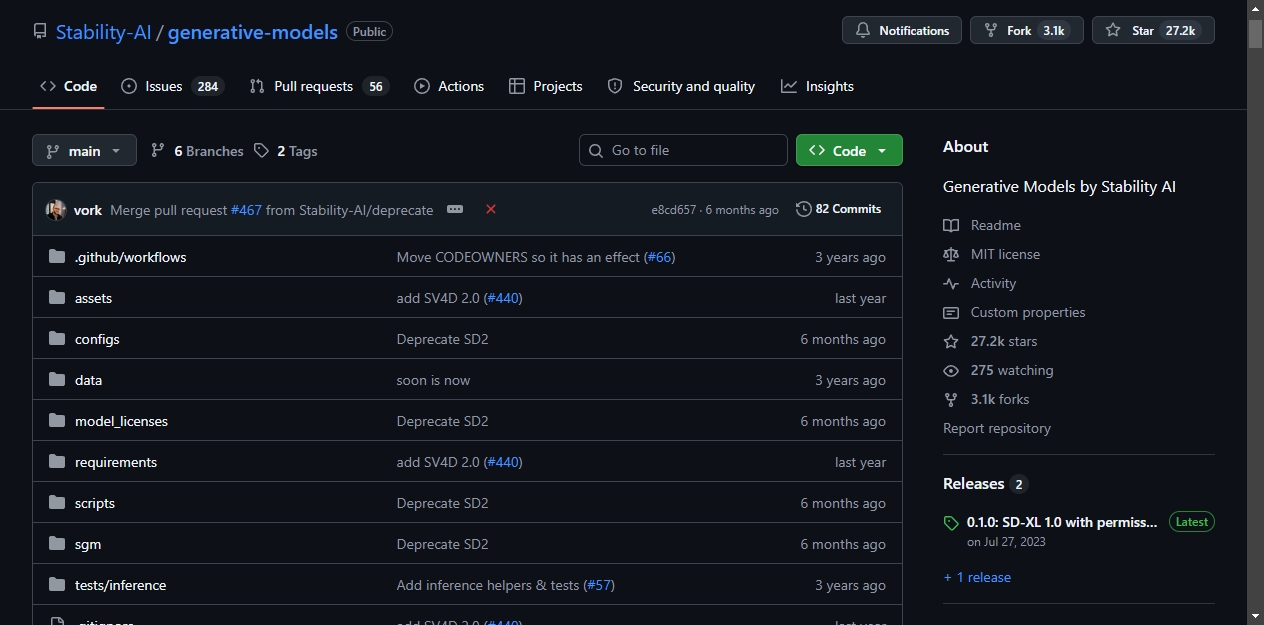
Task: Open the vork author link
Action: (88, 210)
